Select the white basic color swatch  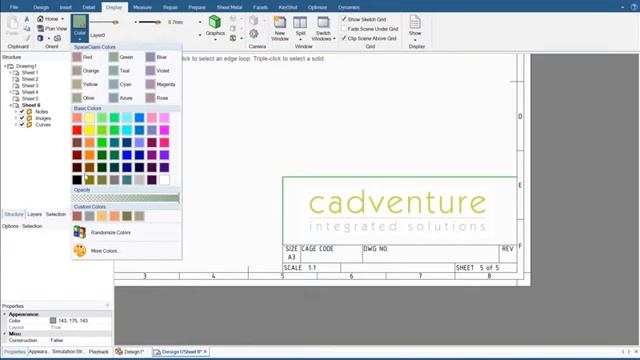point(164,180)
